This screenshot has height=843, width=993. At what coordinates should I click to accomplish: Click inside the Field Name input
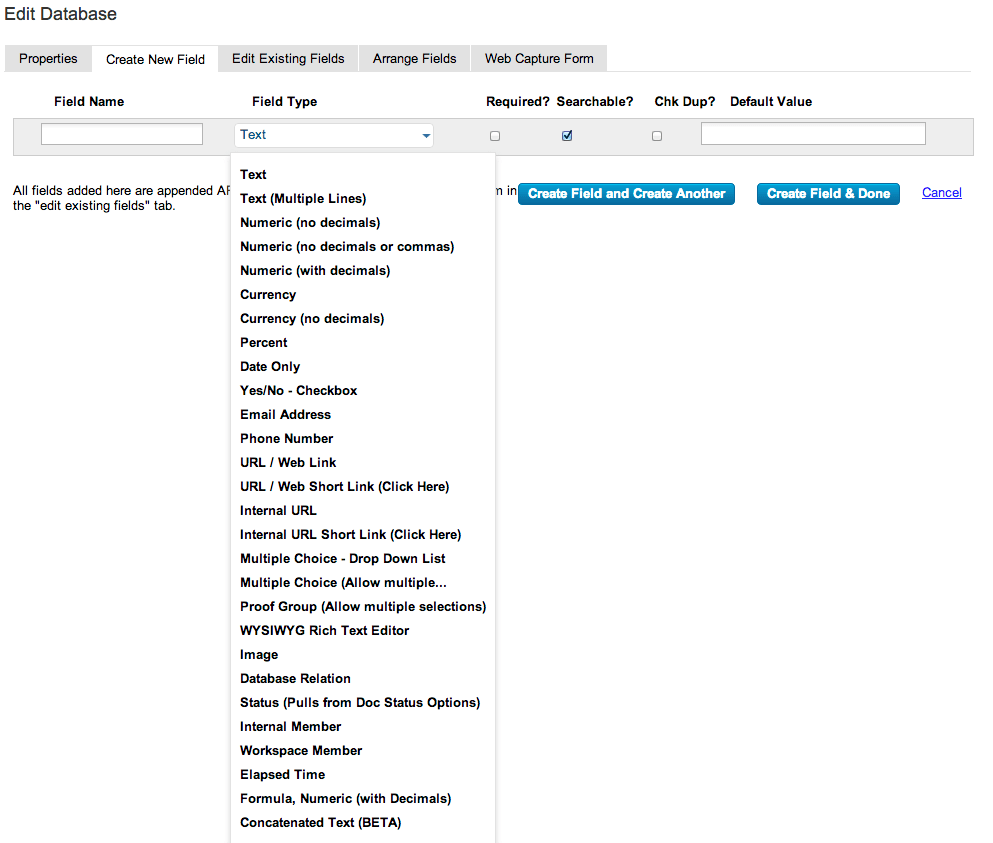(x=121, y=132)
